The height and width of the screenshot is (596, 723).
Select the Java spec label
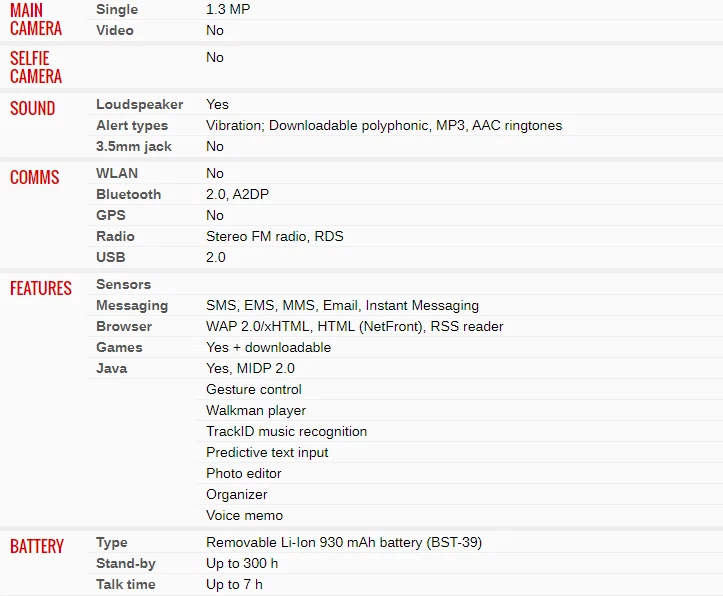(x=111, y=368)
